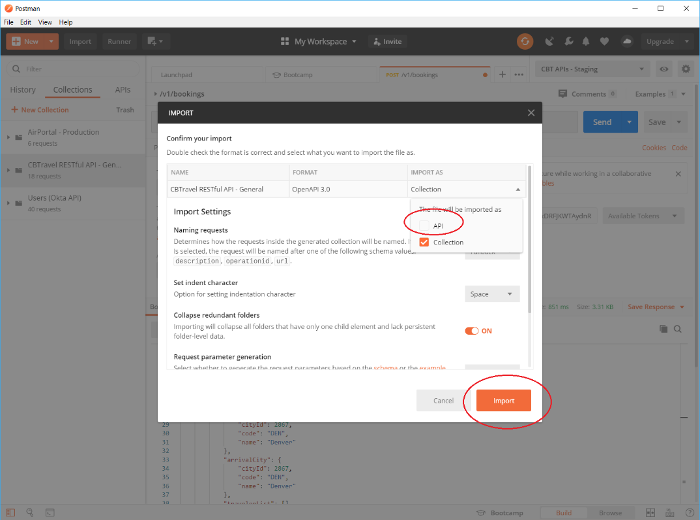The width and height of the screenshot is (700, 520).
Task: Open the Upgrade dropdown arrow
Action: [x=687, y=42]
